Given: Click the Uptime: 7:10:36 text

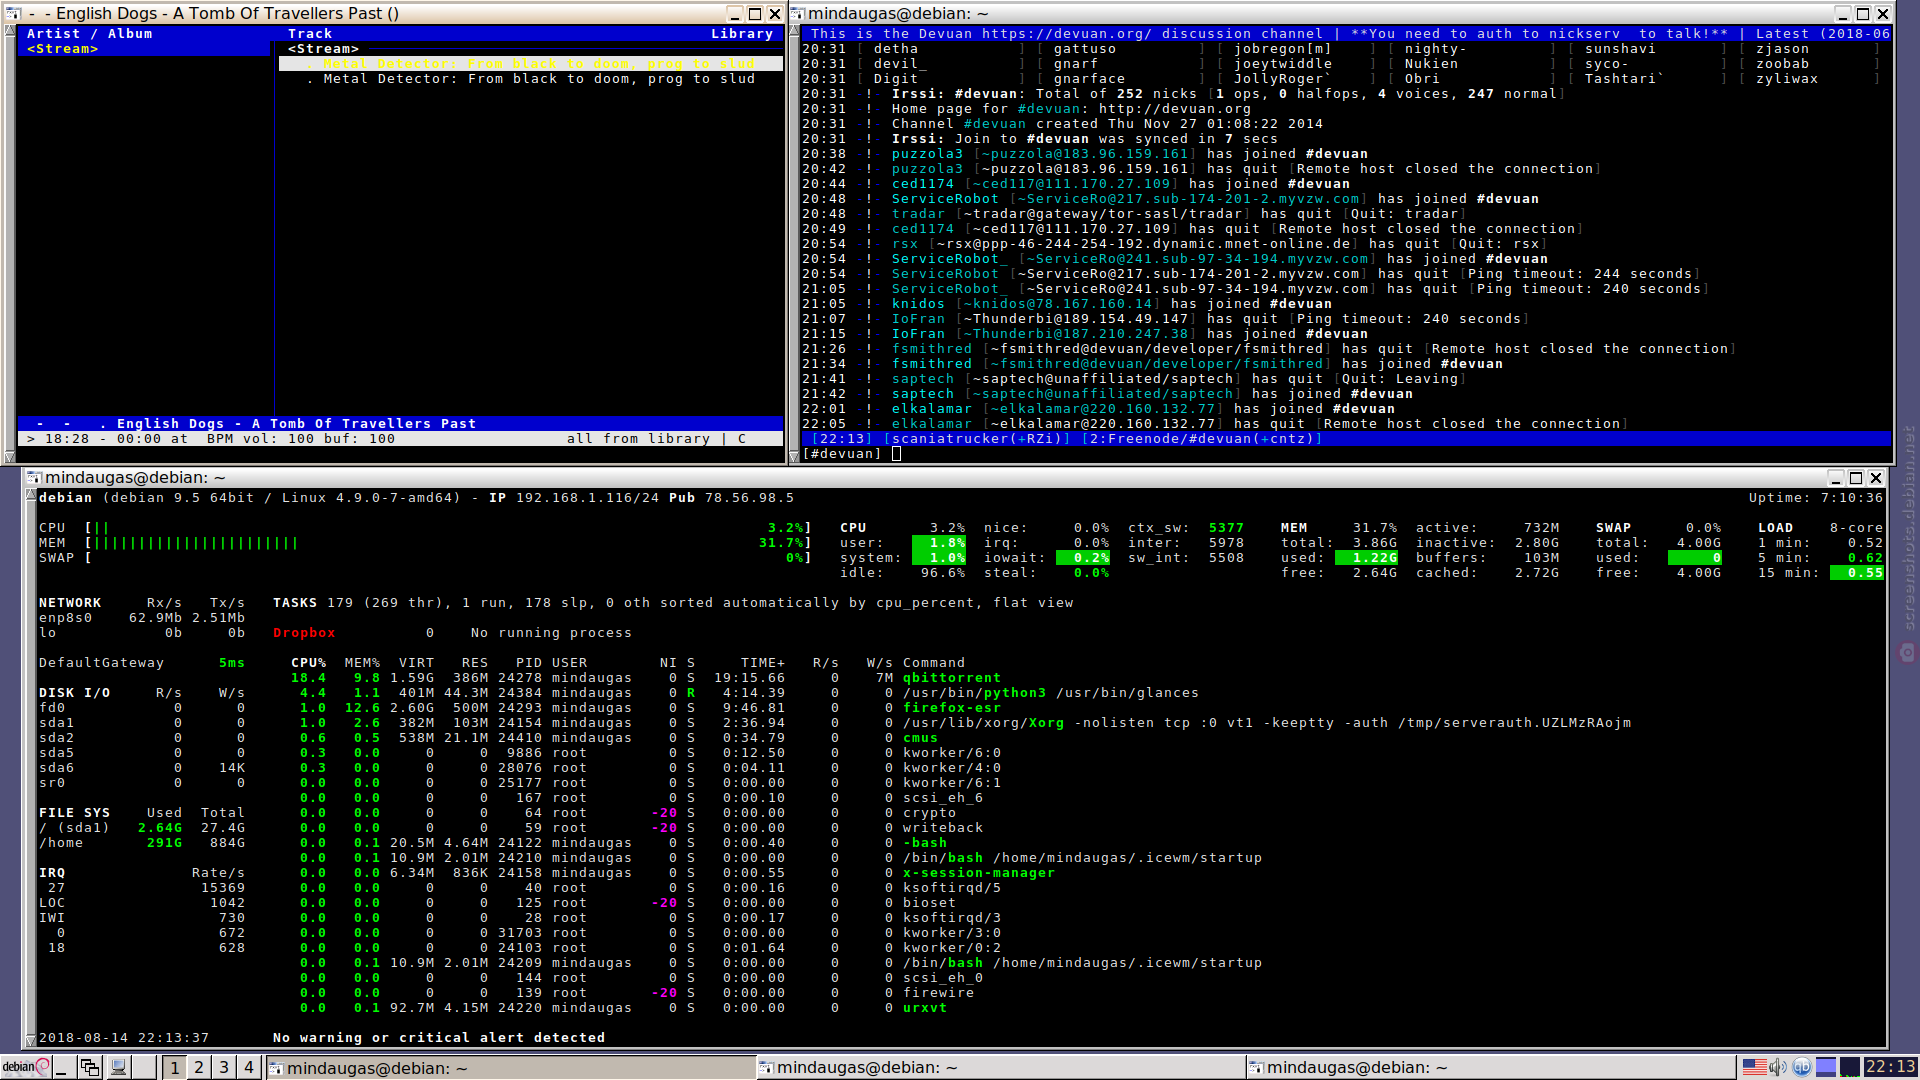Looking at the screenshot, I should [x=1816, y=497].
